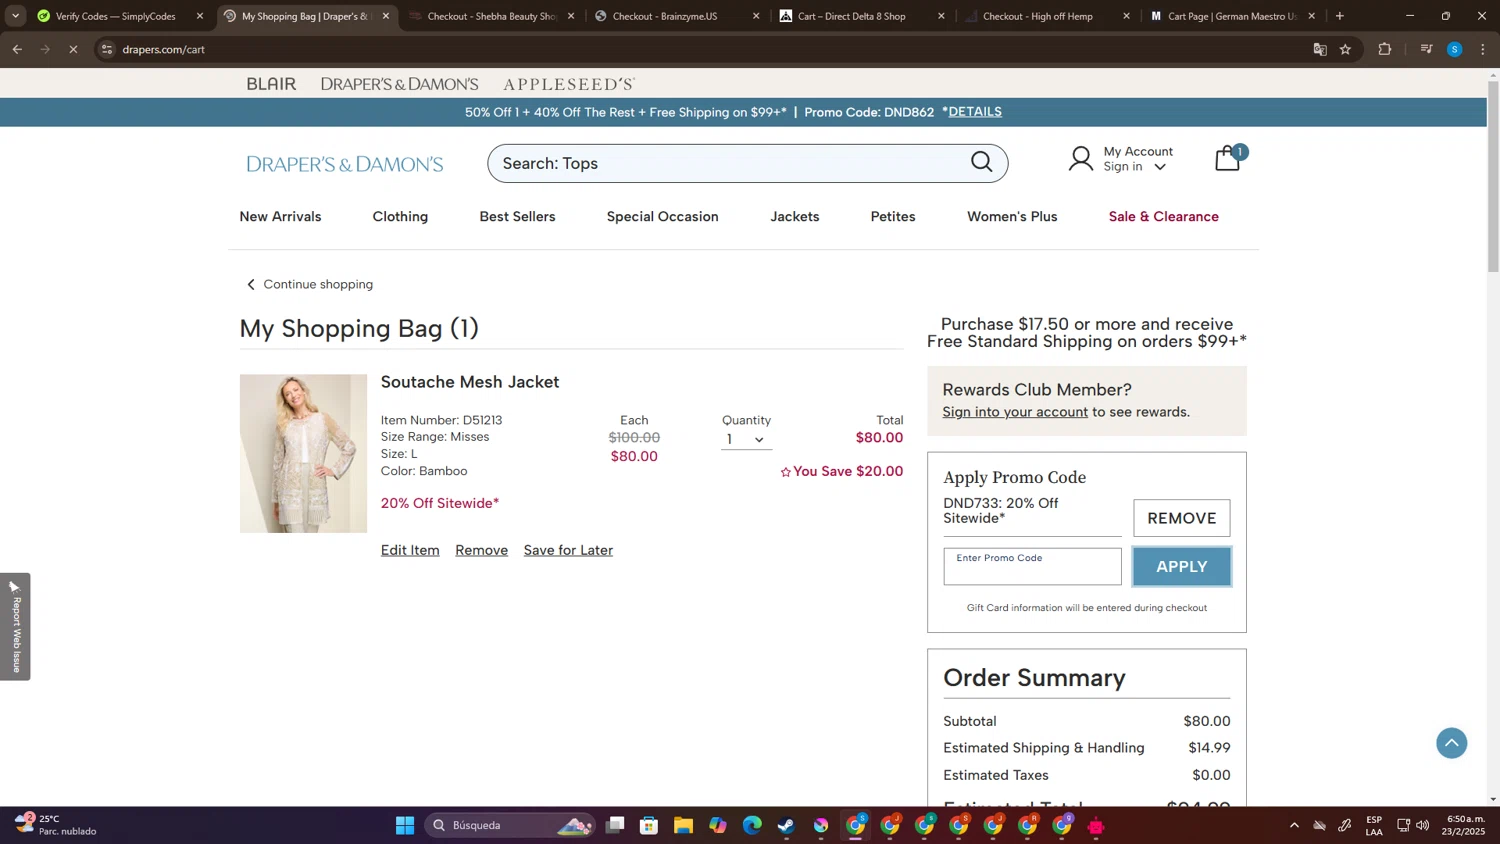Click the Enter Promo Code field
This screenshot has width=1500, height=844.
(1032, 566)
